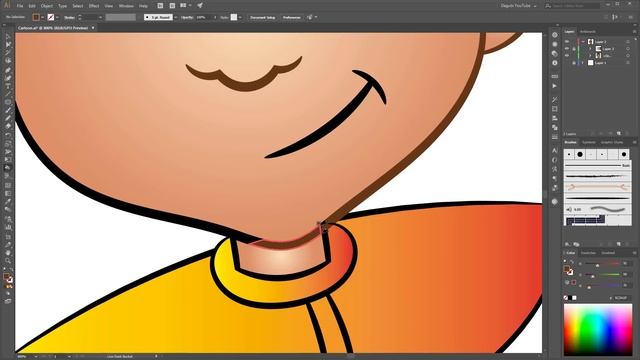Select the Shape Builder tool
The width and height of the screenshot is (640, 360).
pyautogui.click(x=8, y=168)
